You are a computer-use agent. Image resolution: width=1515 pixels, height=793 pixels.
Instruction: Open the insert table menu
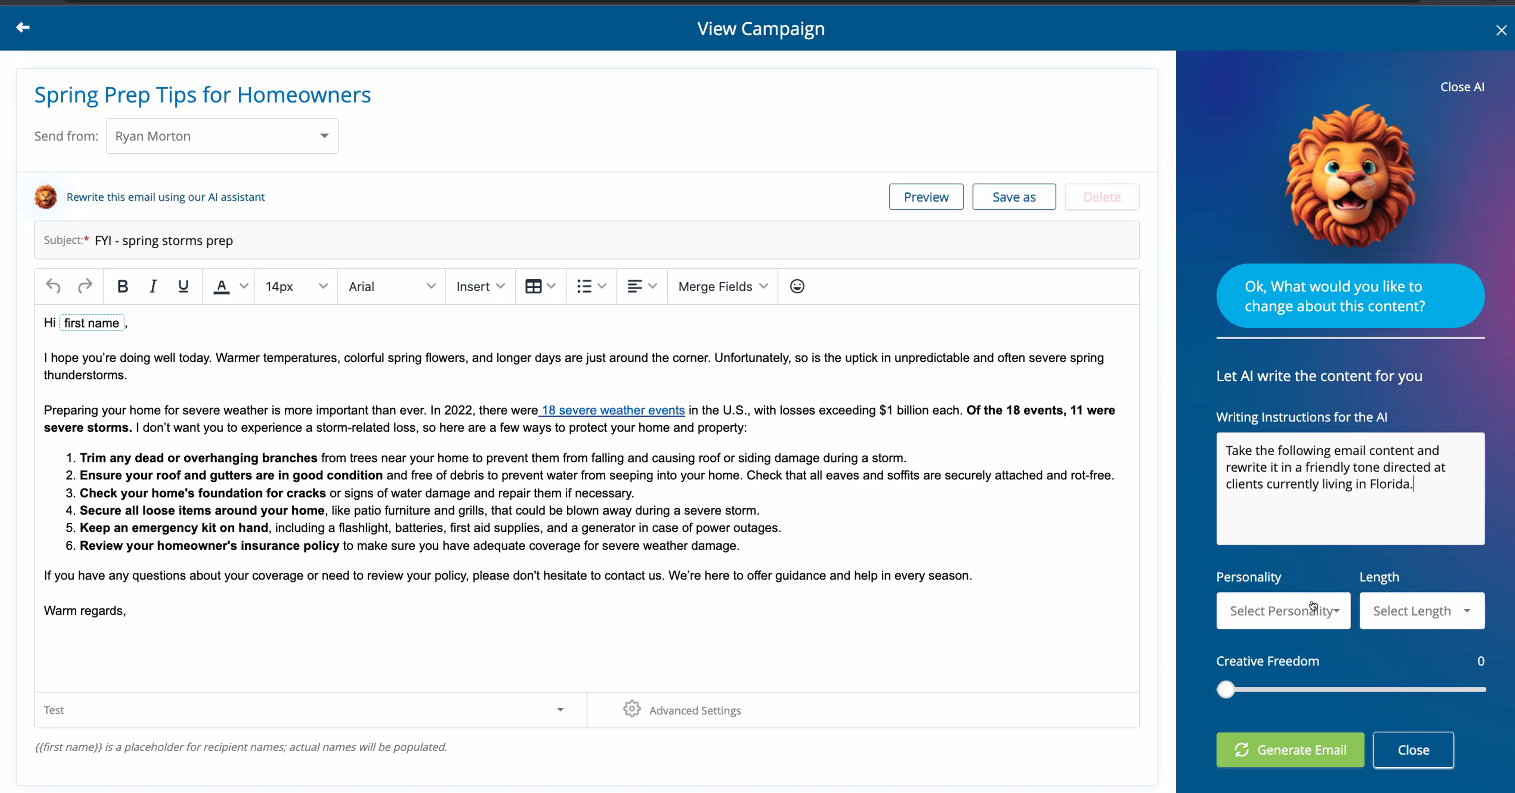pos(540,286)
